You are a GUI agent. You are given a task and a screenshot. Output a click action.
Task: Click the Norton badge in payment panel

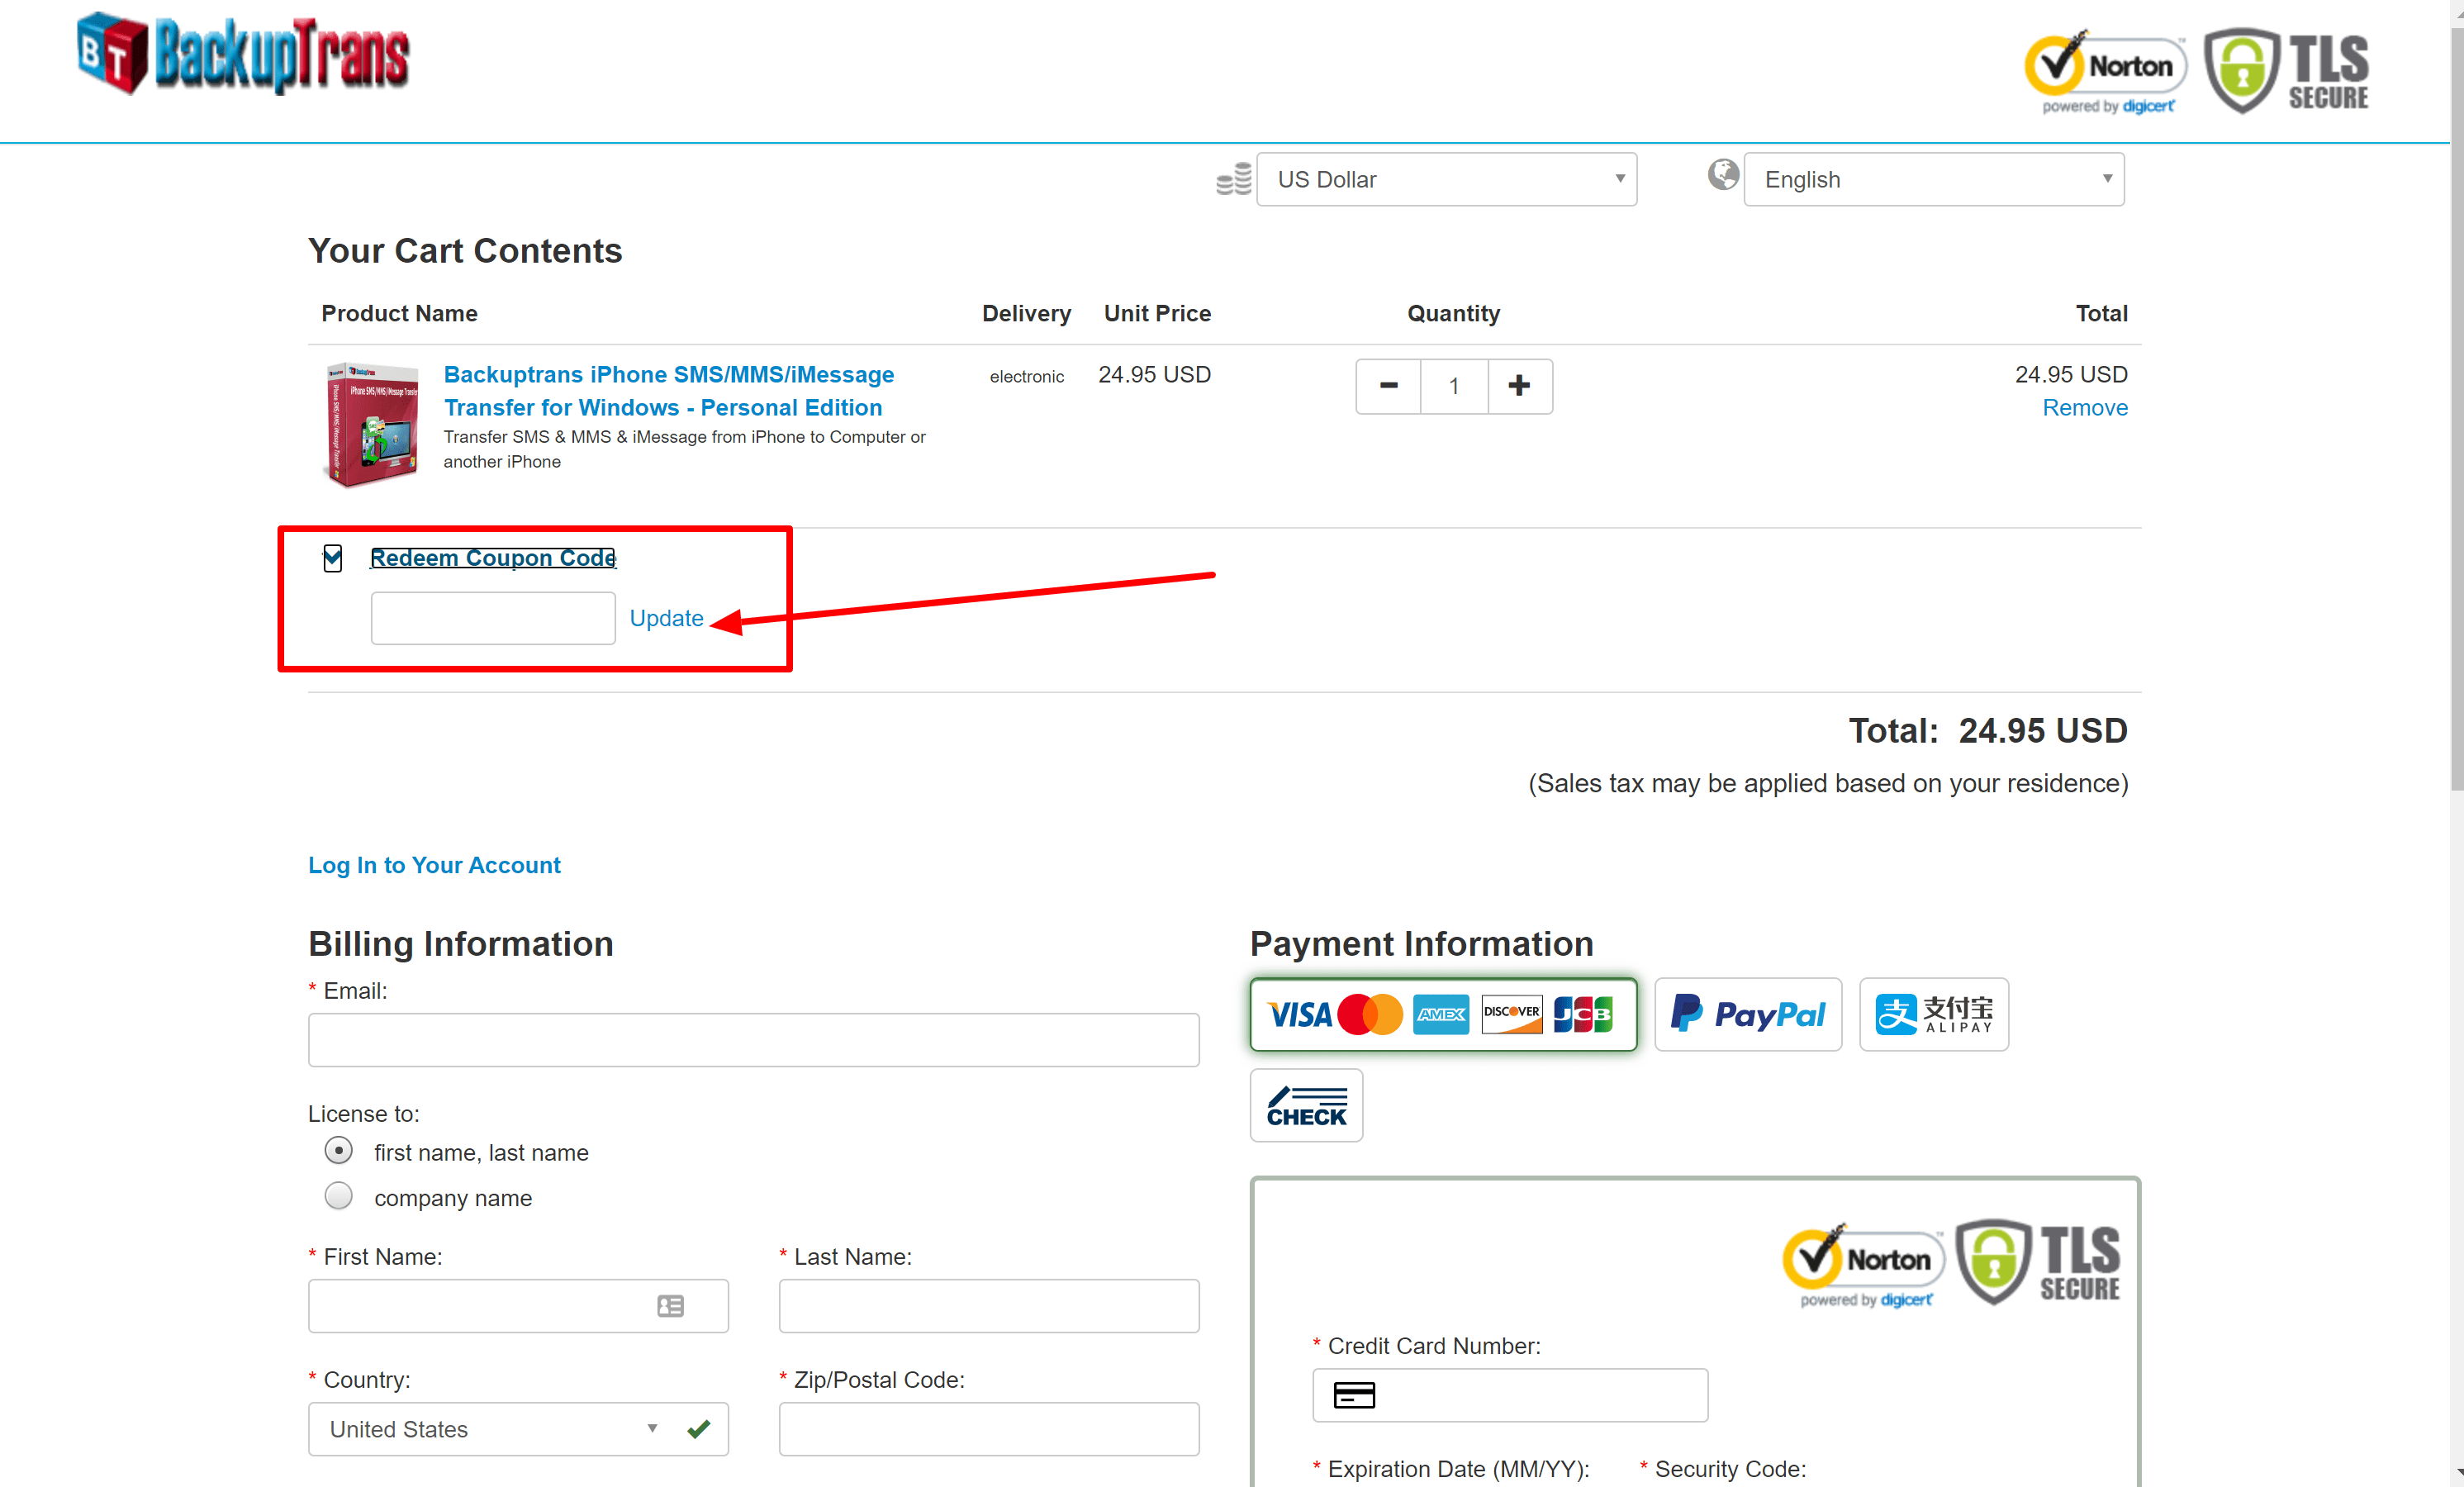click(x=1863, y=1265)
